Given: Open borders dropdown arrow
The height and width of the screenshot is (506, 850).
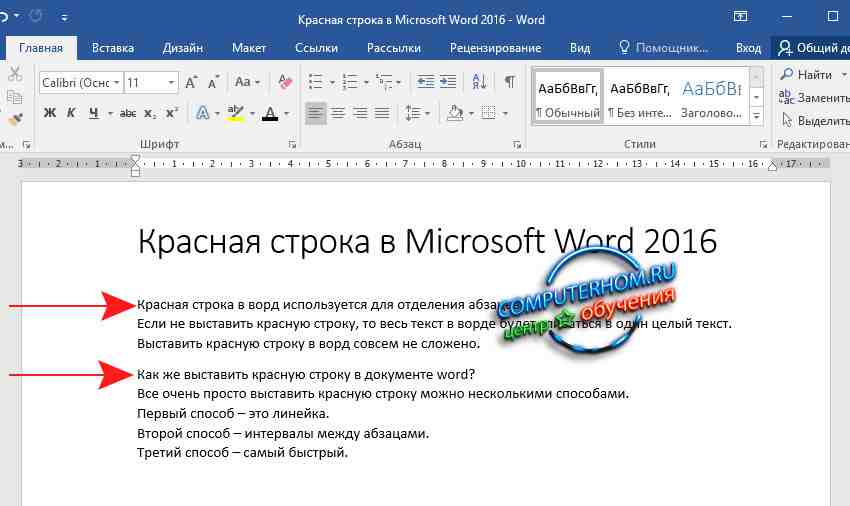Looking at the screenshot, I should [505, 114].
